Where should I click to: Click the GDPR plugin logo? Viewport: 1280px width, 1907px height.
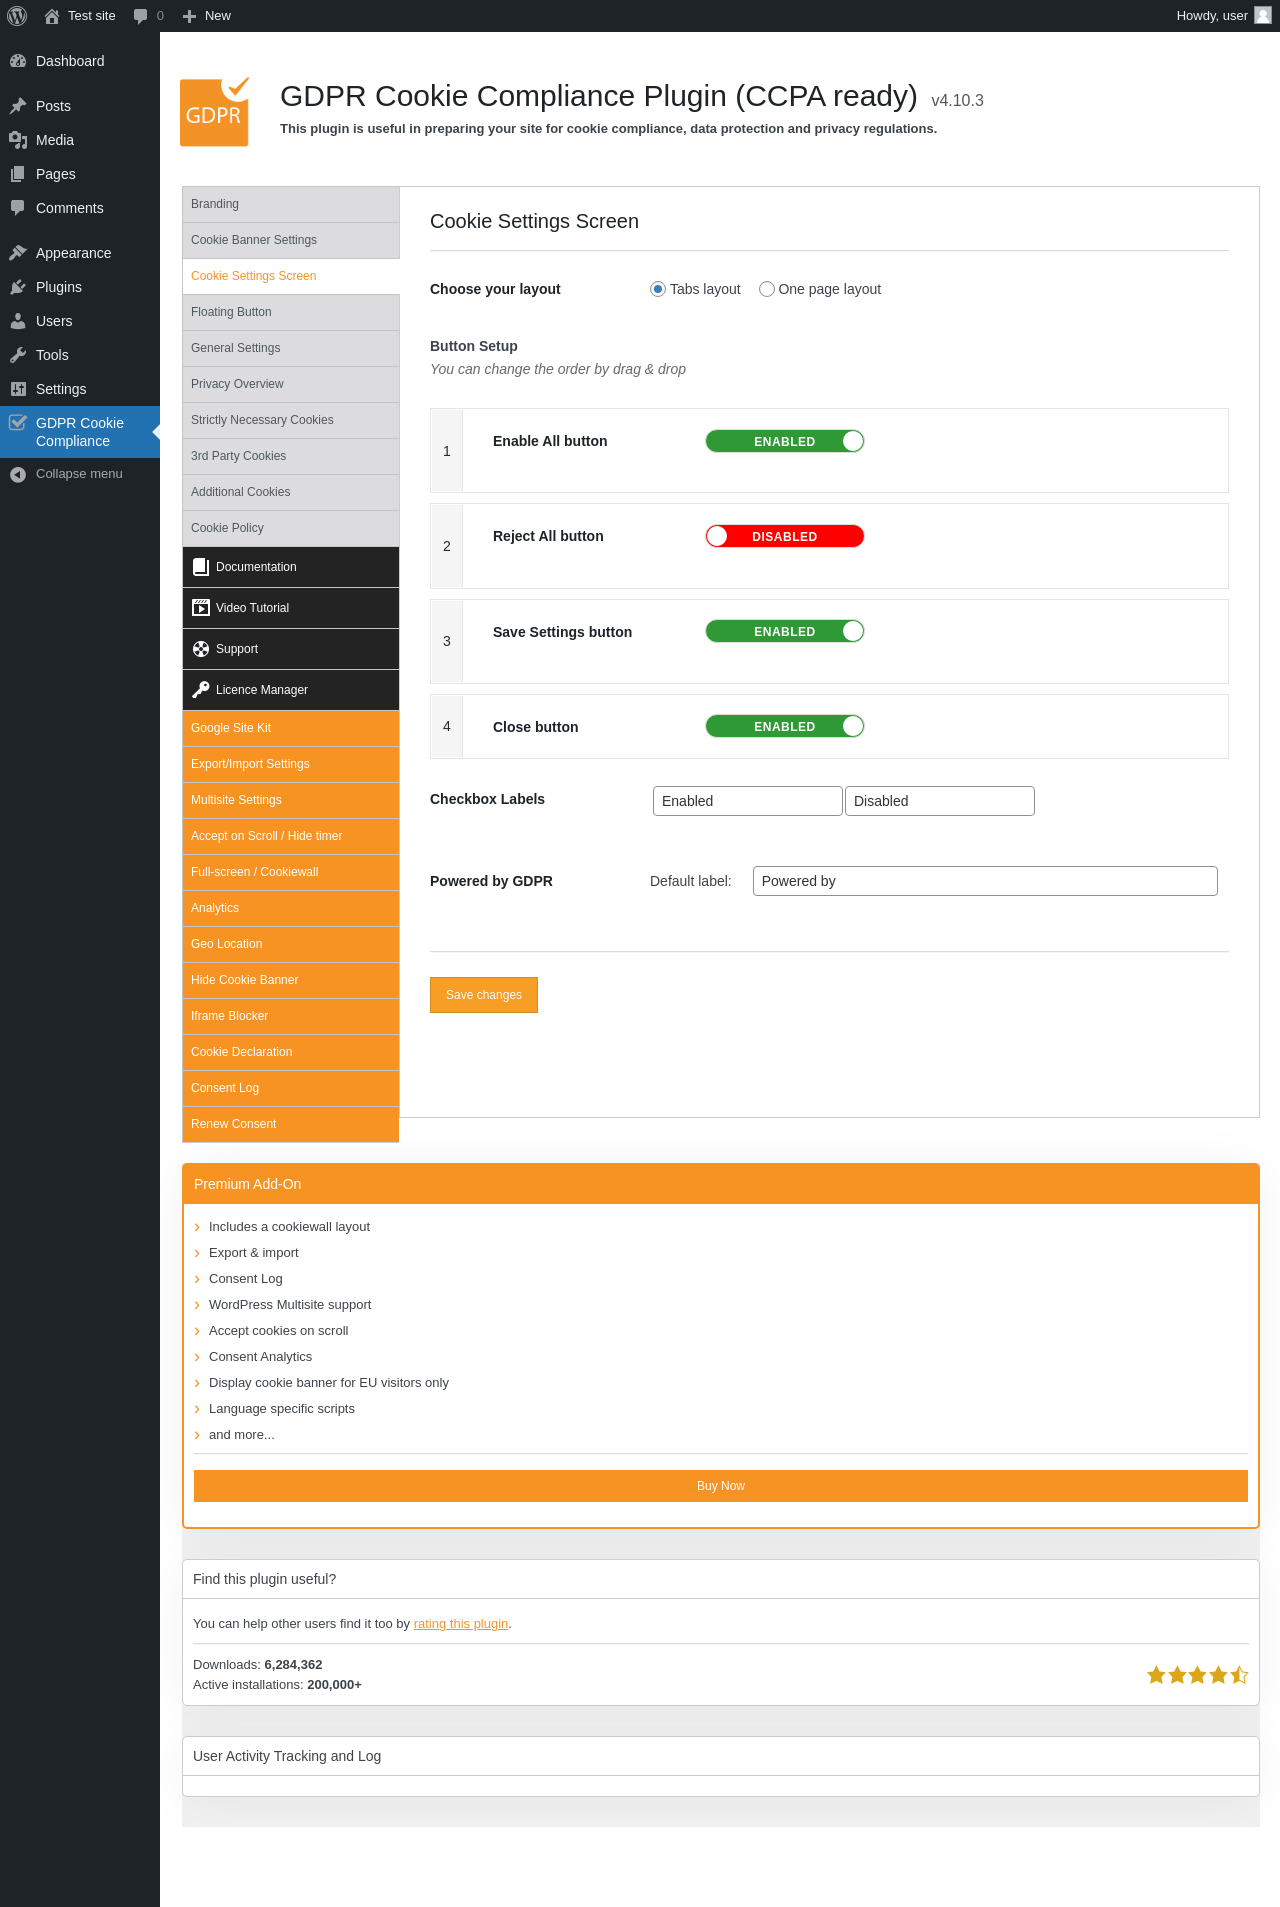click(215, 112)
